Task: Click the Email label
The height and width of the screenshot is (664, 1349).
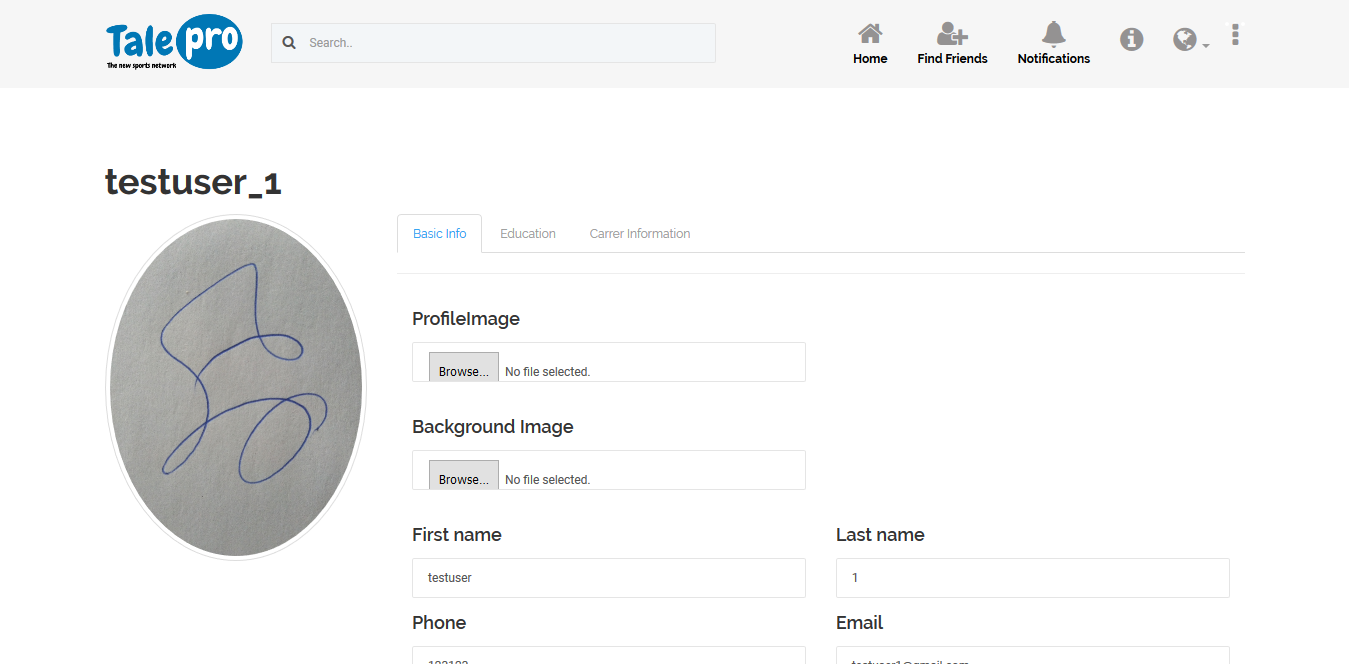Action: coord(860,623)
